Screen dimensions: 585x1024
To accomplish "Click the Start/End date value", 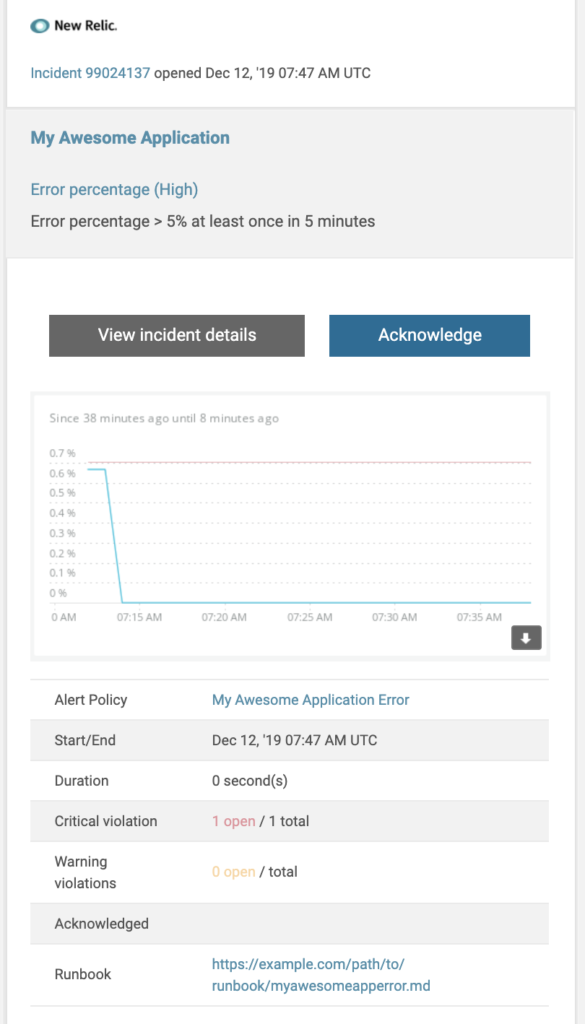I will (294, 741).
